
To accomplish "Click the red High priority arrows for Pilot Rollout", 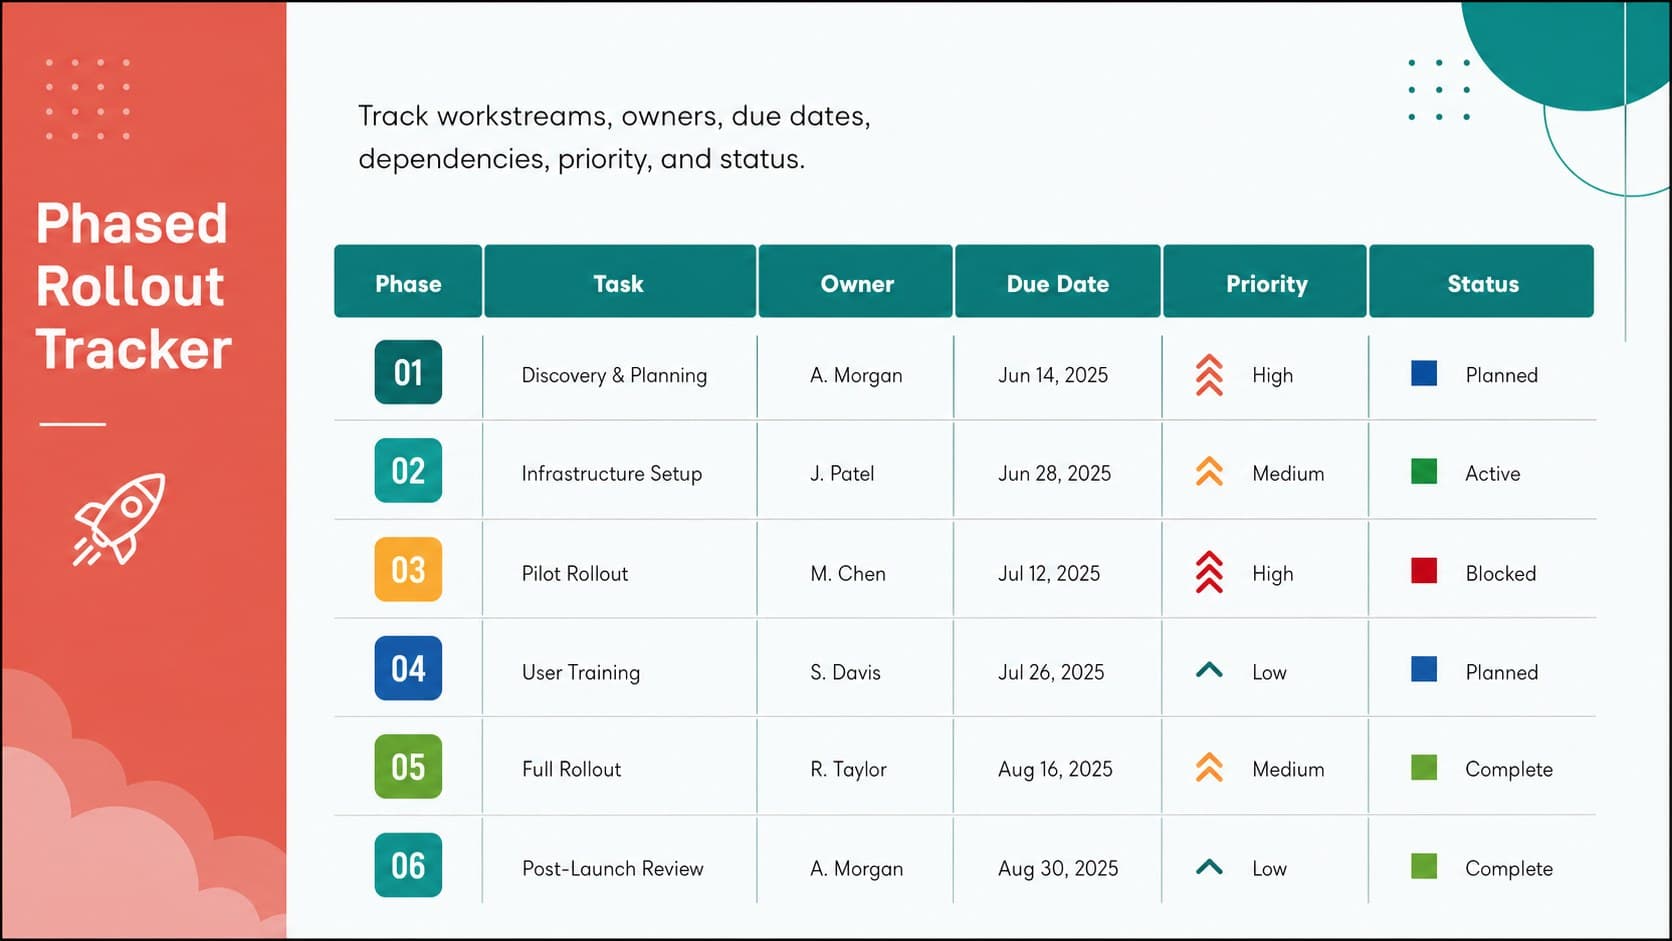I will point(1209,572).
